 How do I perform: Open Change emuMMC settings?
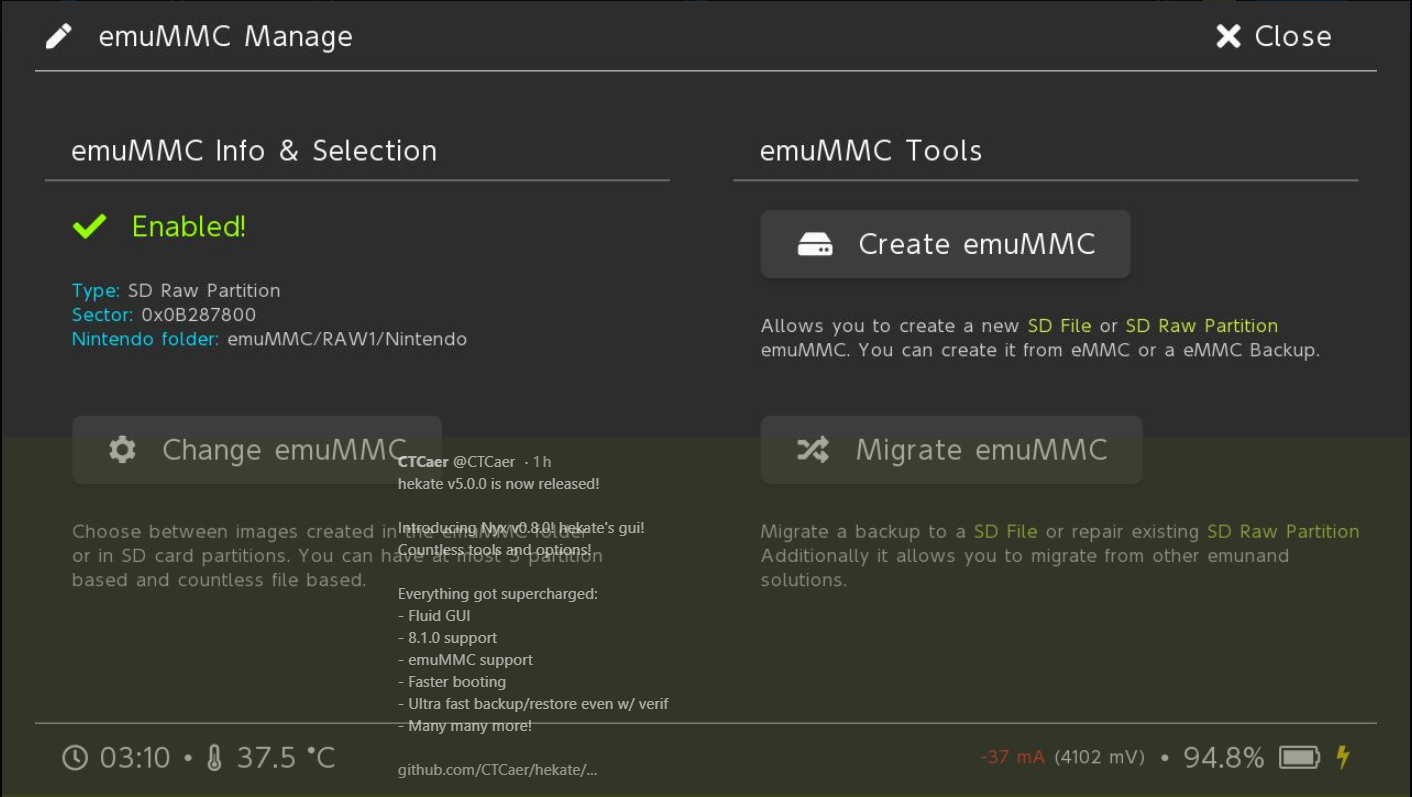tap(257, 450)
